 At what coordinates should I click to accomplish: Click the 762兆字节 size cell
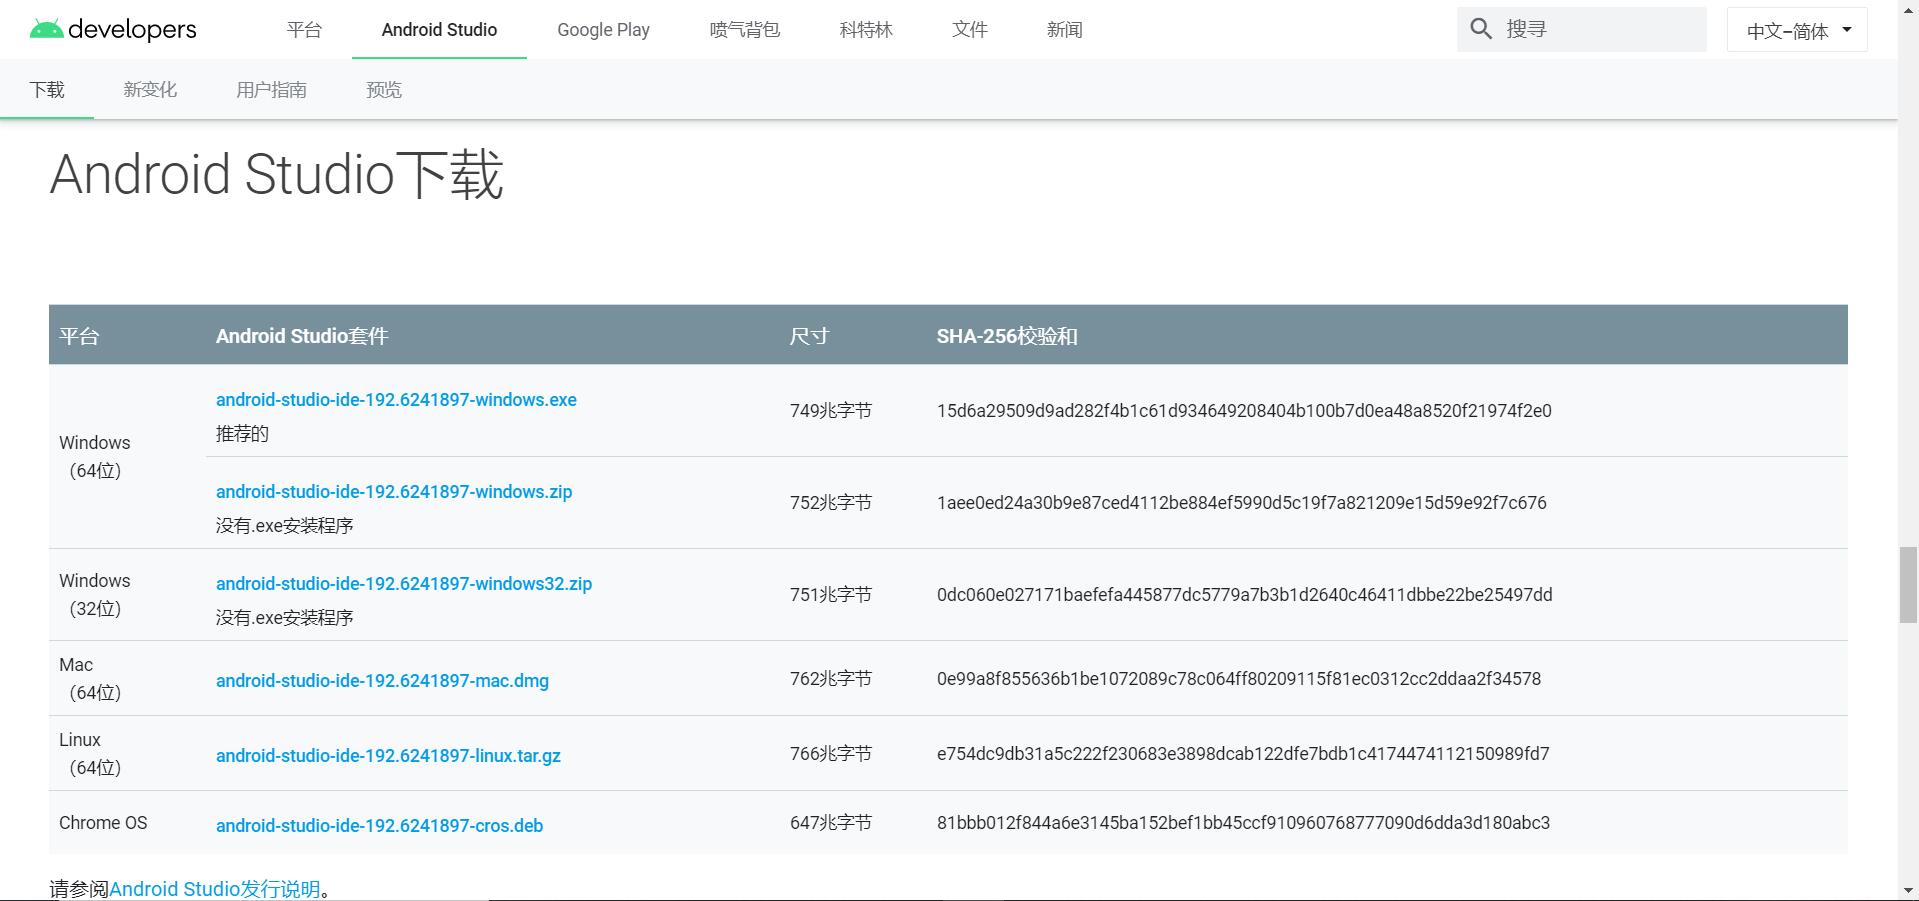click(x=831, y=679)
